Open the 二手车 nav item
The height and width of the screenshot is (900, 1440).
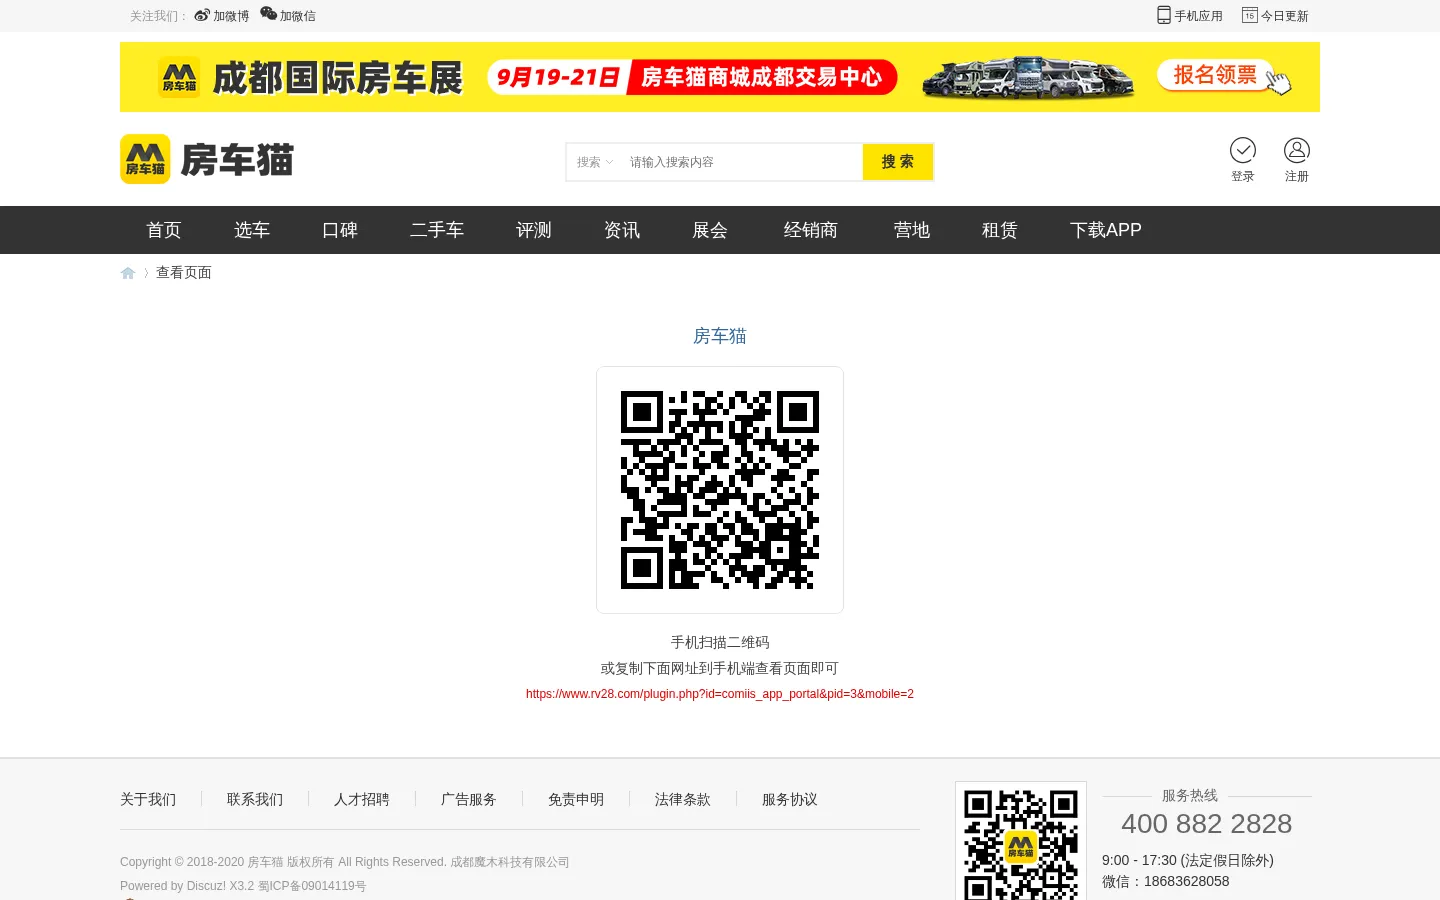click(x=437, y=230)
